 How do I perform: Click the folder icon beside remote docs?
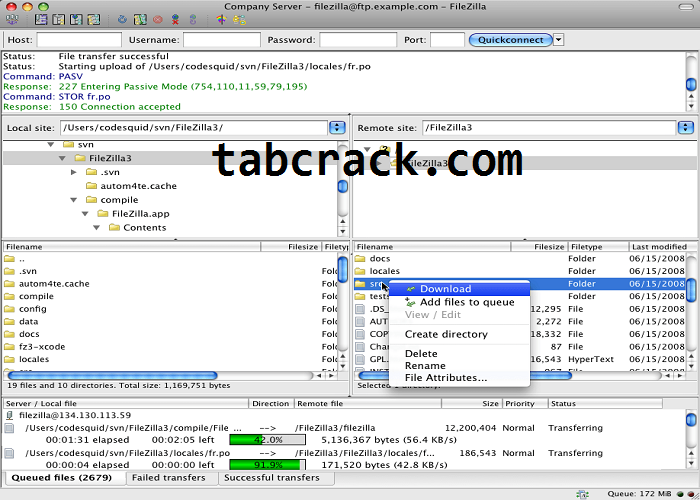point(360,258)
